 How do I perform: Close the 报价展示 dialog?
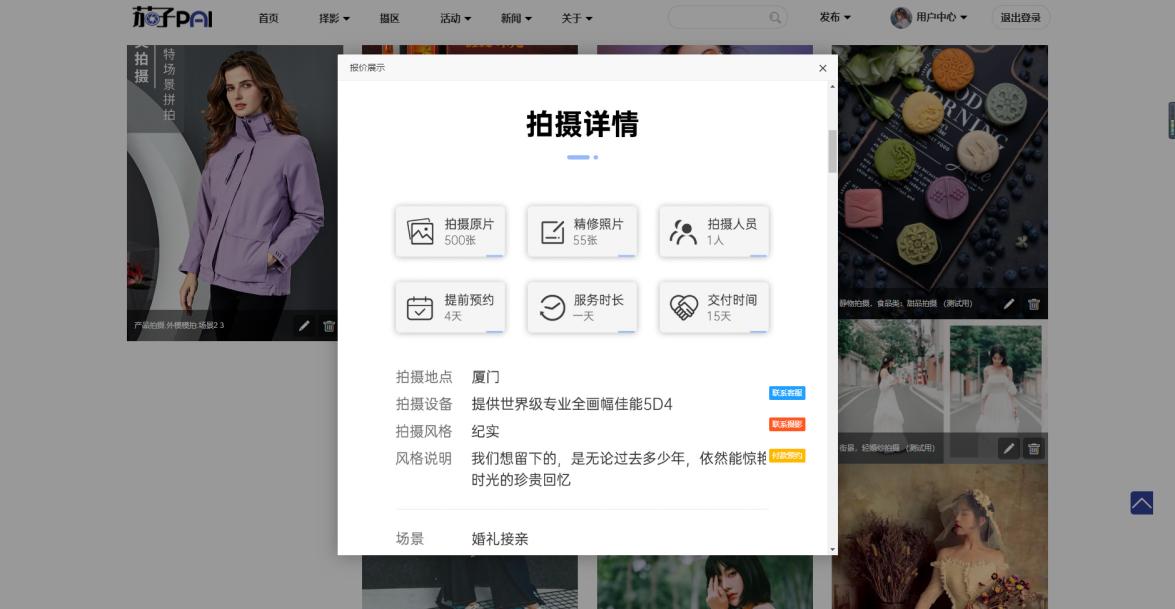822,68
